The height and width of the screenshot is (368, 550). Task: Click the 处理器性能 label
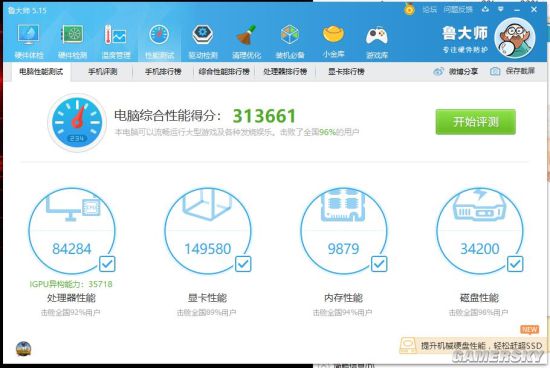(71, 298)
